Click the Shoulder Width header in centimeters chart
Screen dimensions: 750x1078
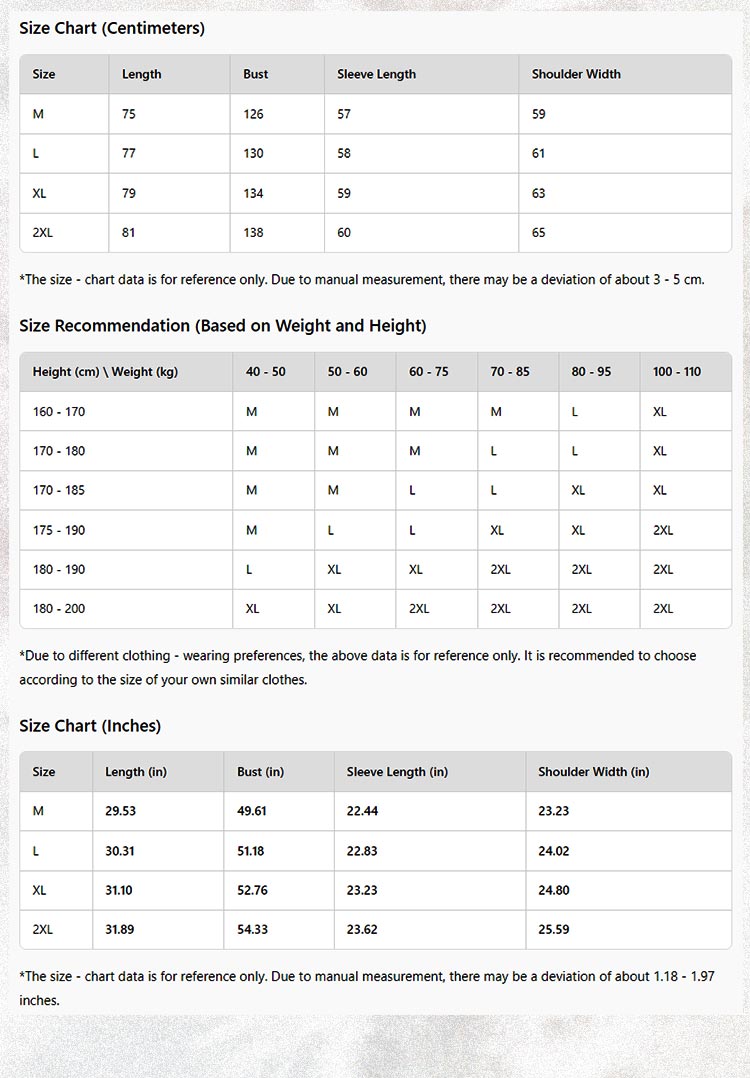(576, 74)
